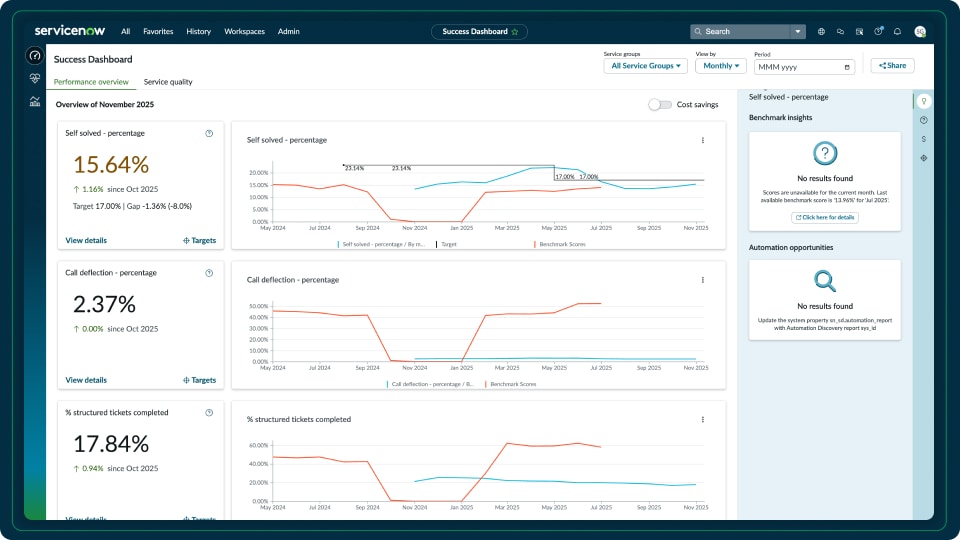Click the heartbeat health icon in left sidebar
The width and height of the screenshot is (960, 540).
[35, 78]
